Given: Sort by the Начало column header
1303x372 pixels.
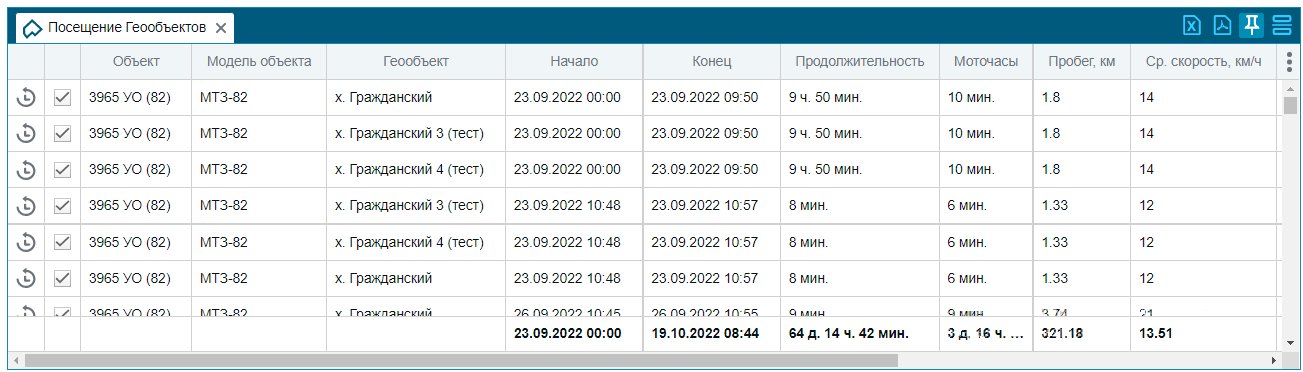Looking at the screenshot, I should click(x=574, y=61).
